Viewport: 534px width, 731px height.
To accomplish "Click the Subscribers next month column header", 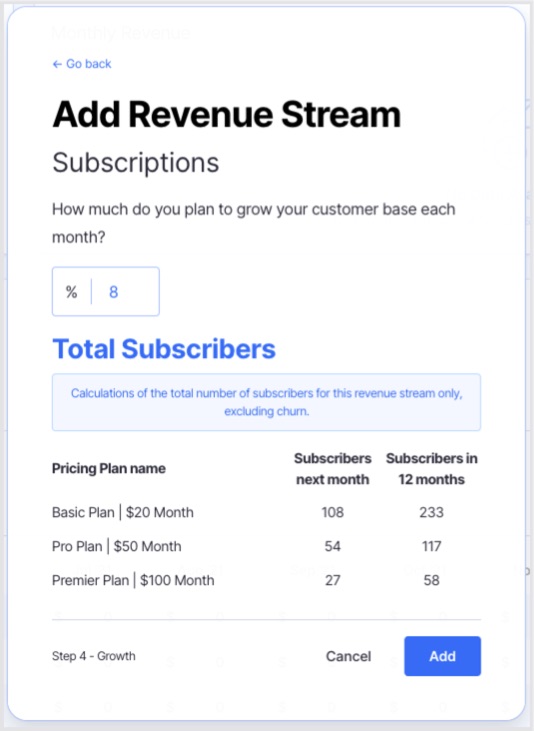I will (x=333, y=469).
